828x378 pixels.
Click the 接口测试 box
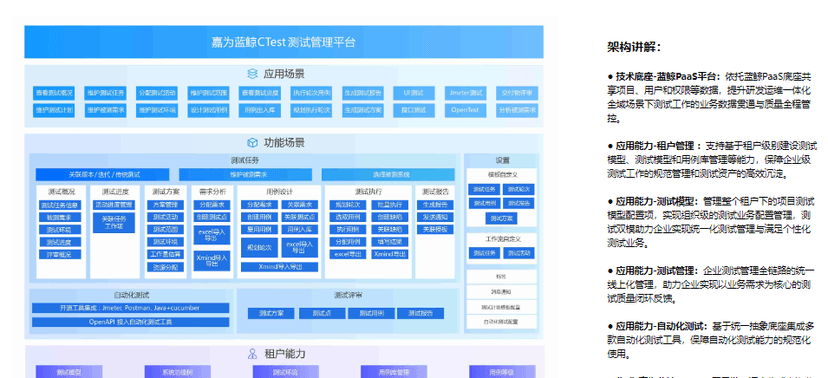[x=415, y=110]
